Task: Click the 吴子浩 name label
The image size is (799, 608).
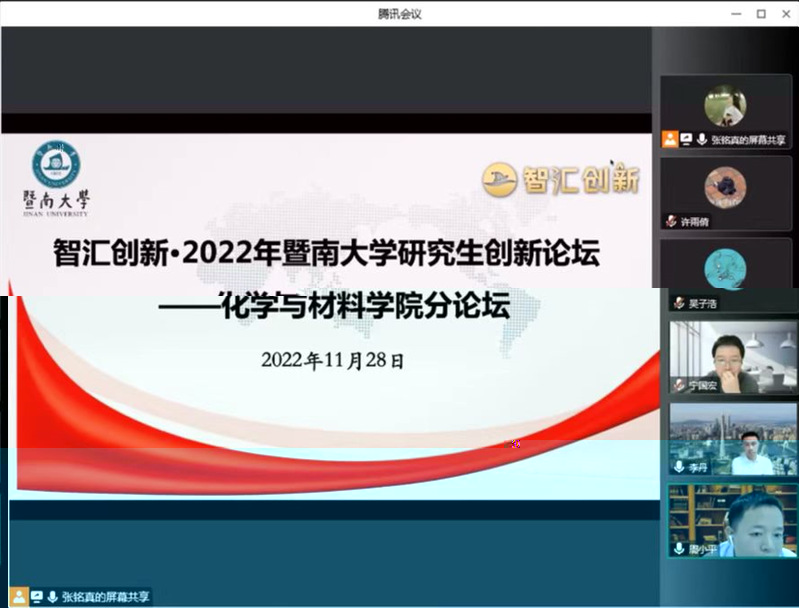Action: (702, 302)
